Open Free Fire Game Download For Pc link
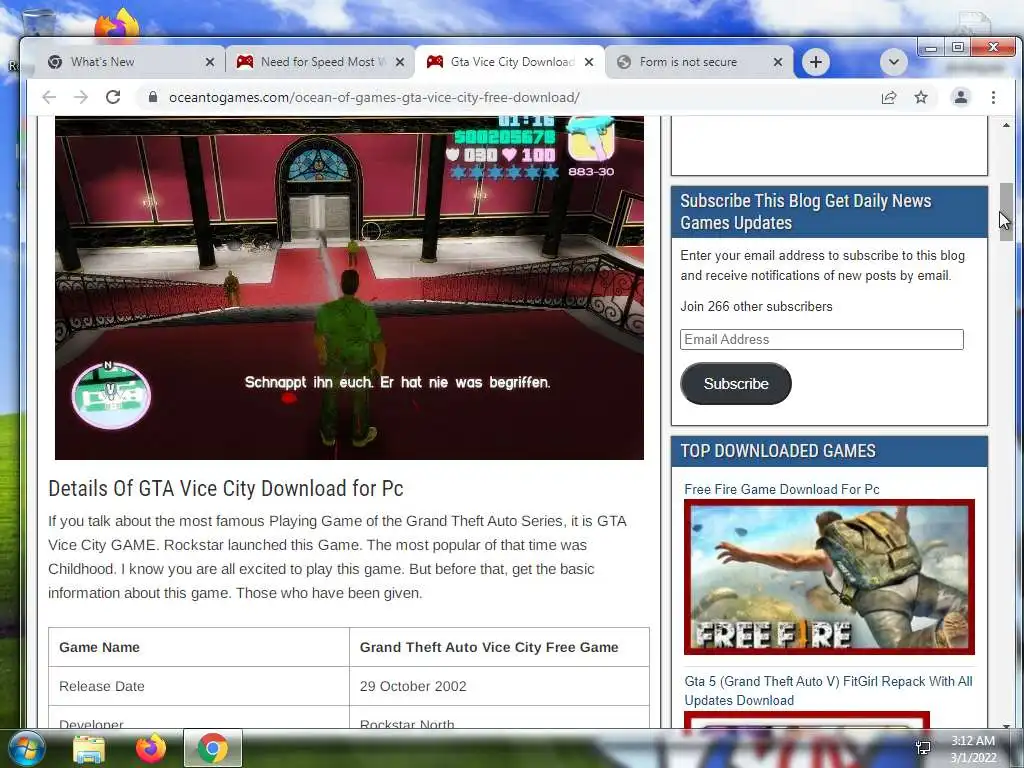The height and width of the screenshot is (768, 1024). 782,489
